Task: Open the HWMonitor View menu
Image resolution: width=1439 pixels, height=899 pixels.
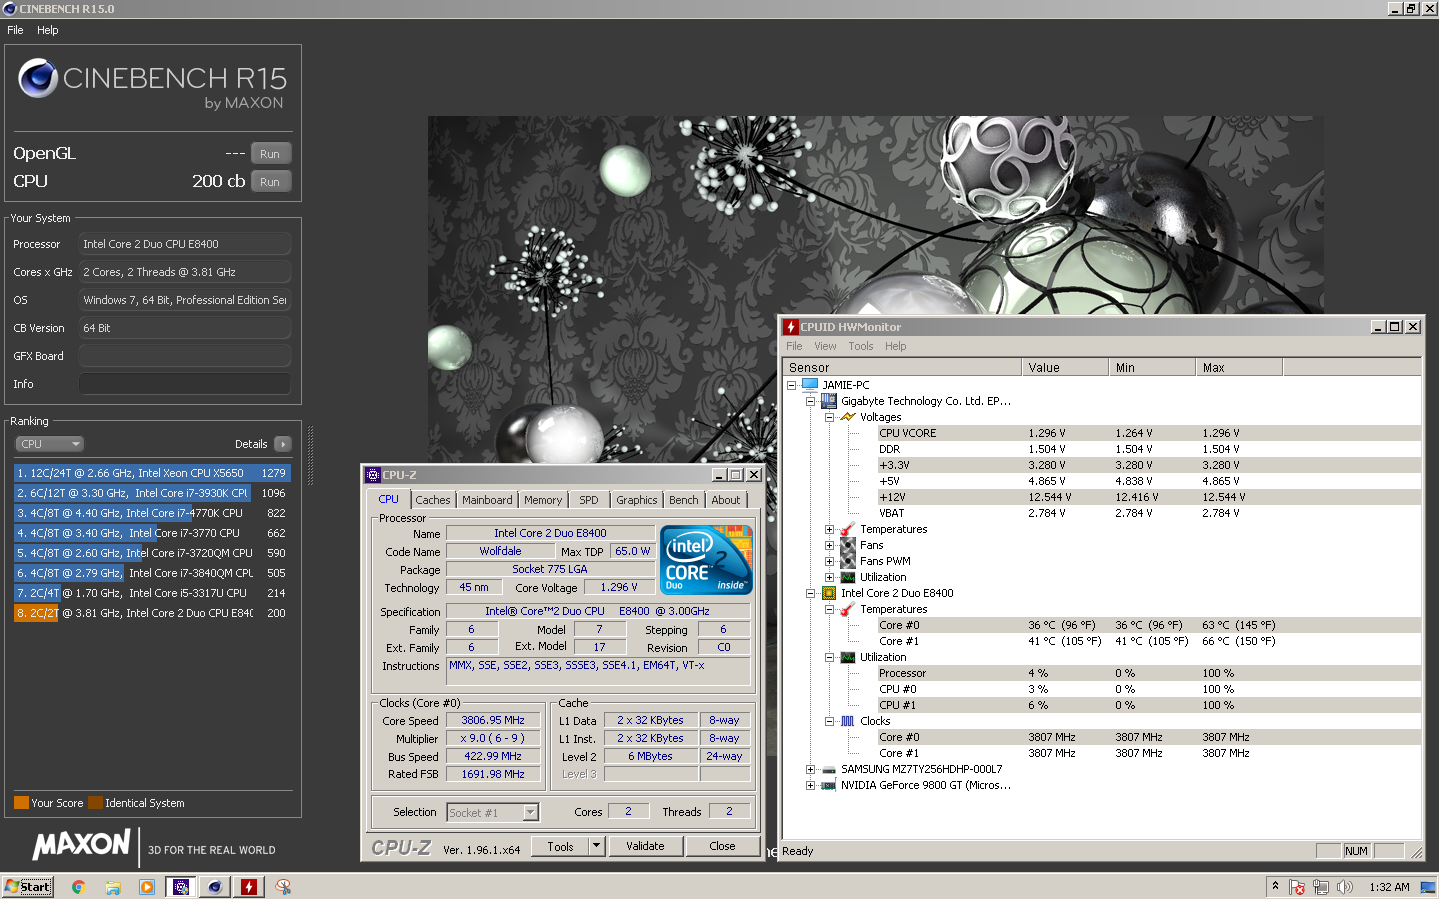Action: point(825,346)
